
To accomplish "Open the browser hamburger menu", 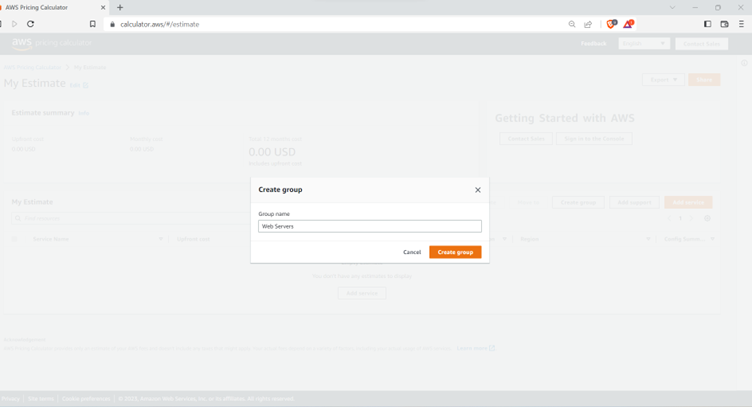I will [x=741, y=24].
